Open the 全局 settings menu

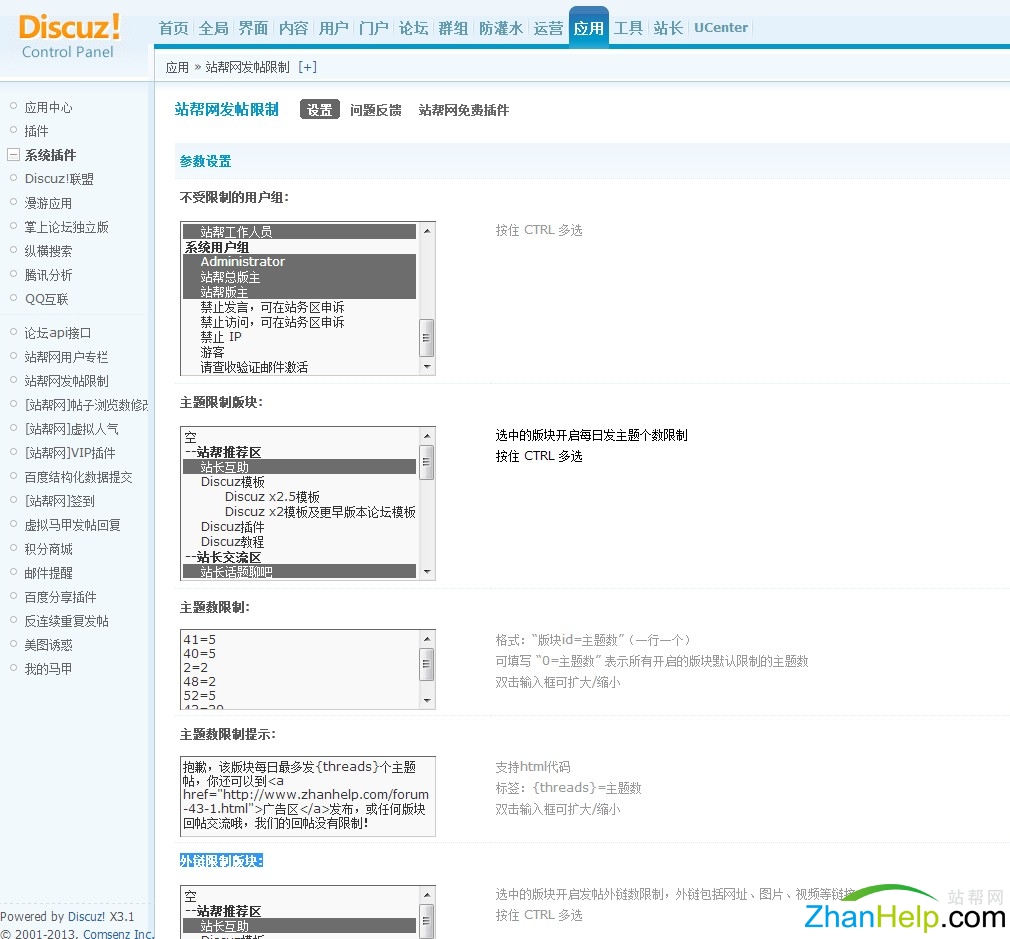(213, 27)
